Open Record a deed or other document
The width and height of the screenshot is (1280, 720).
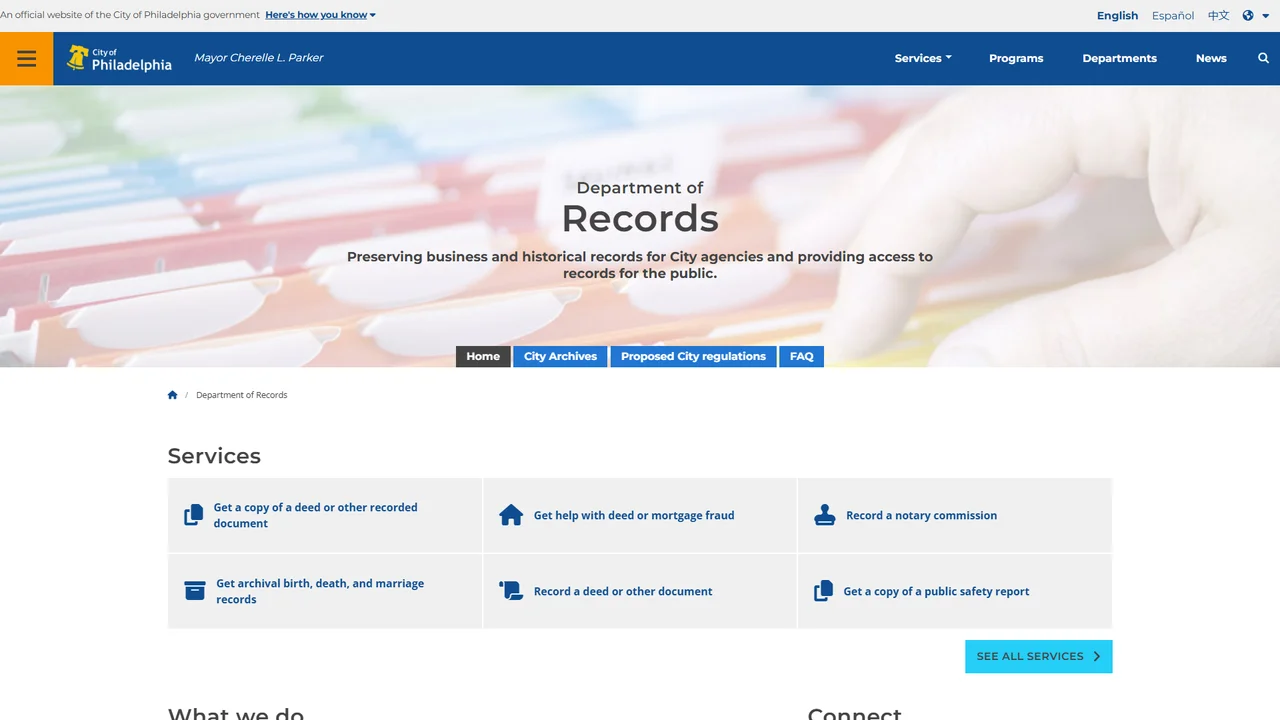(640, 591)
